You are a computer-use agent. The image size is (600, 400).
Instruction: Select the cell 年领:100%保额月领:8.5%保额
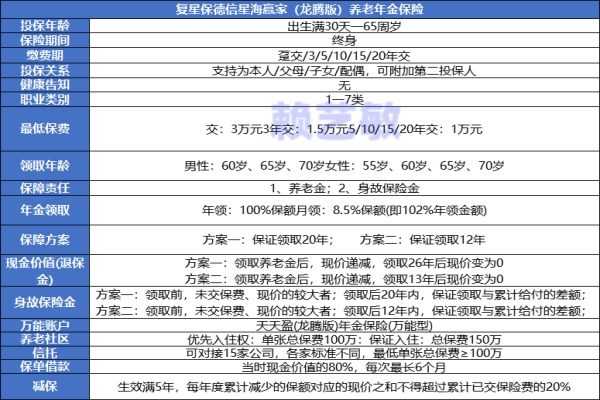[x=344, y=210]
